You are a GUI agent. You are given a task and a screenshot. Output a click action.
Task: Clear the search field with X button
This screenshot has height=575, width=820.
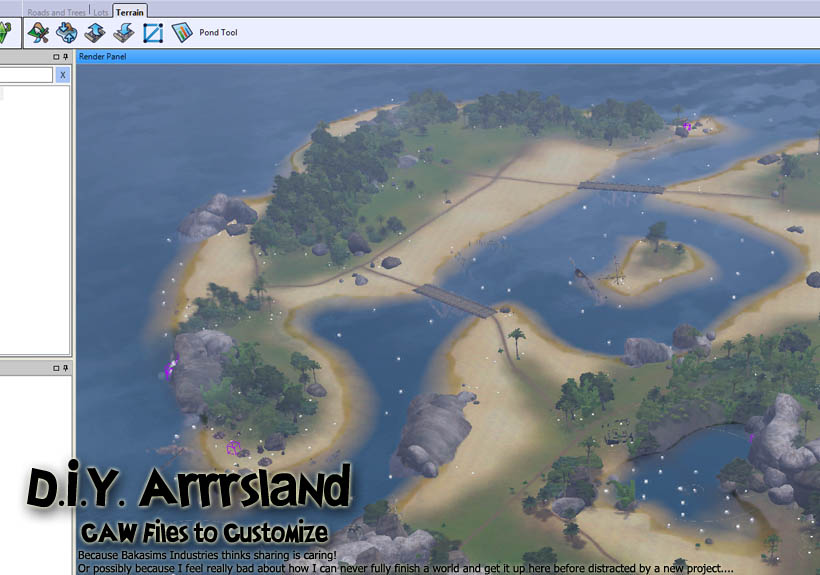tap(63, 75)
